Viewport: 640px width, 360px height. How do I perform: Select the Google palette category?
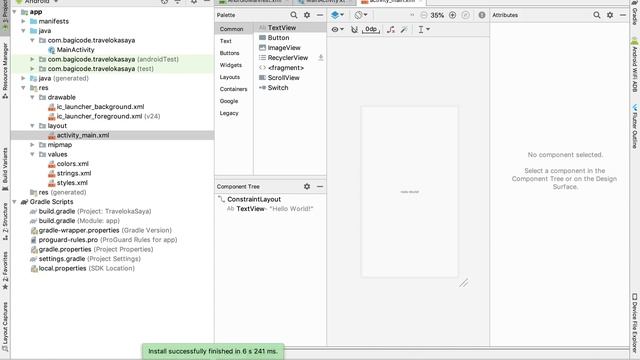tap(229, 101)
